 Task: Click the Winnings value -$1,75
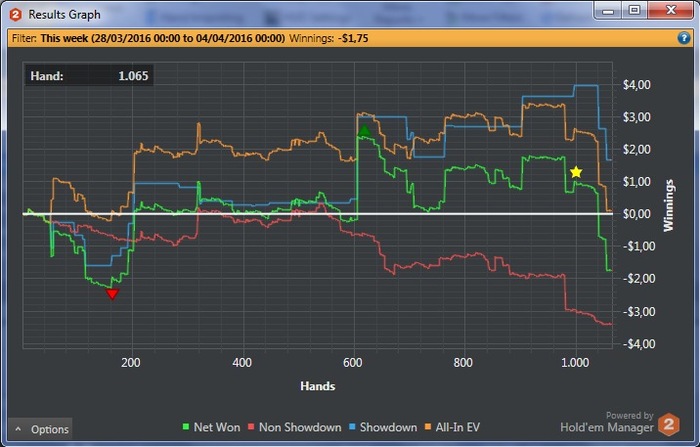[353, 38]
